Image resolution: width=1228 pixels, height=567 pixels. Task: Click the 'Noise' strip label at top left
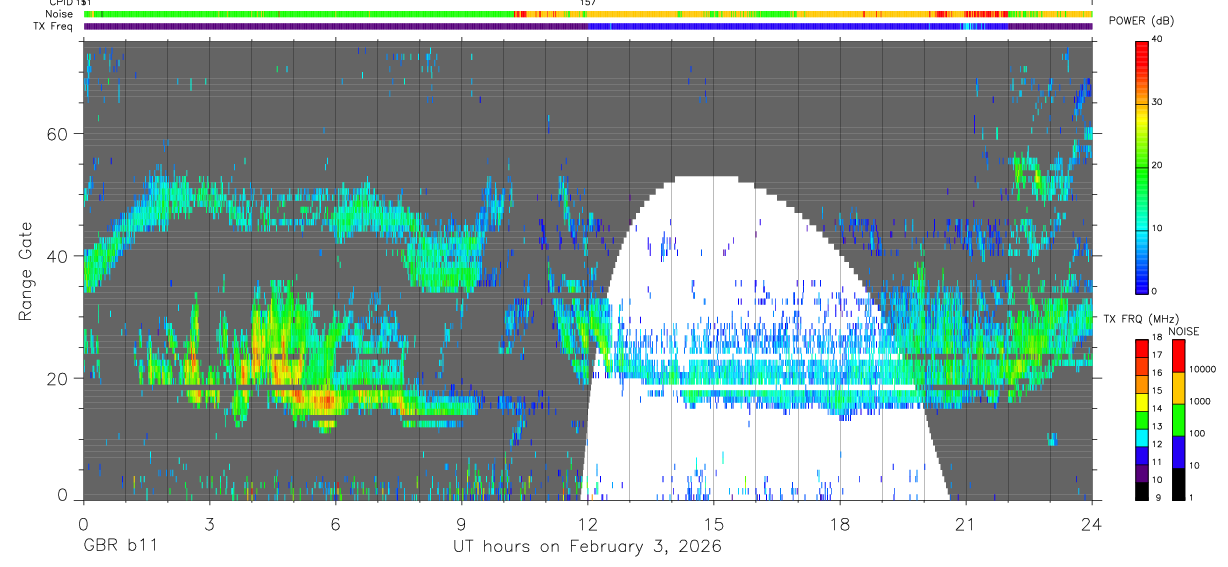coord(59,14)
